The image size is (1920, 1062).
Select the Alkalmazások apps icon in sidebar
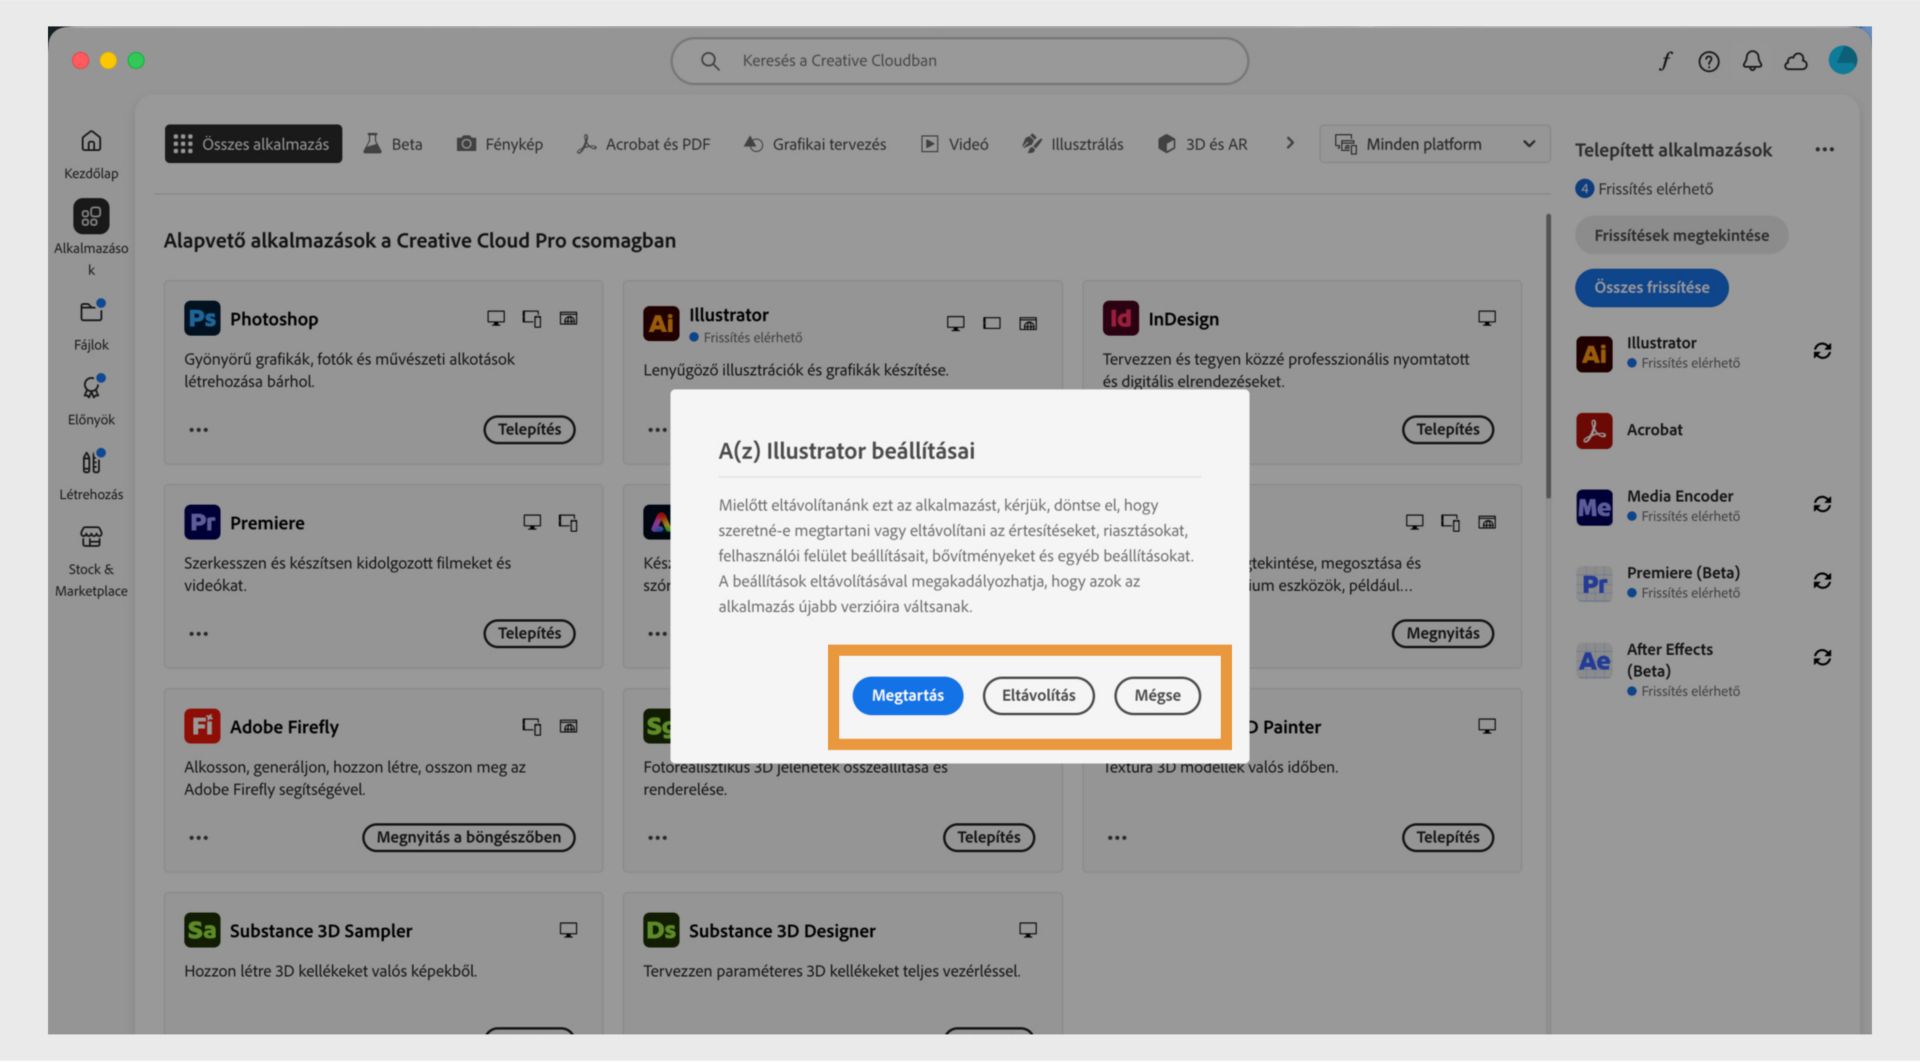(91, 216)
